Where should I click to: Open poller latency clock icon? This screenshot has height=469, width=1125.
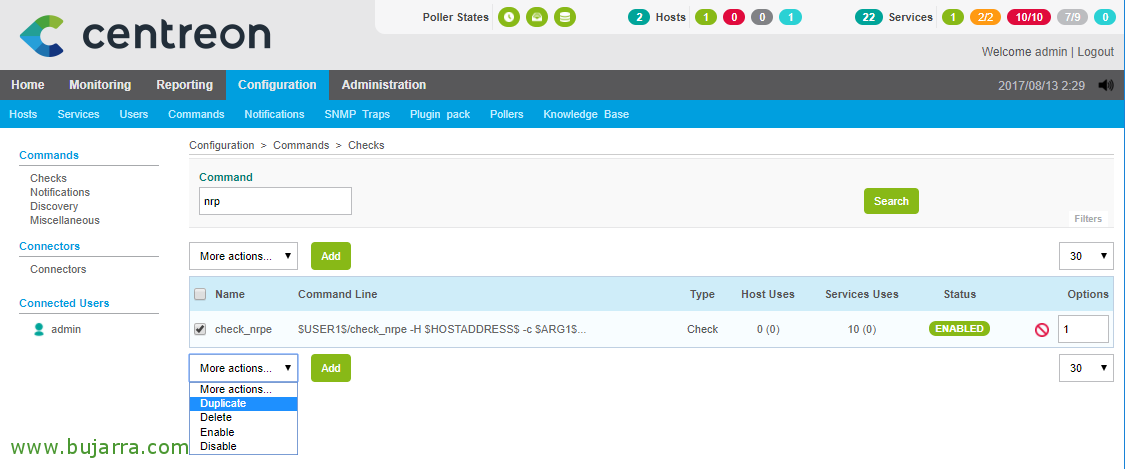pos(509,17)
